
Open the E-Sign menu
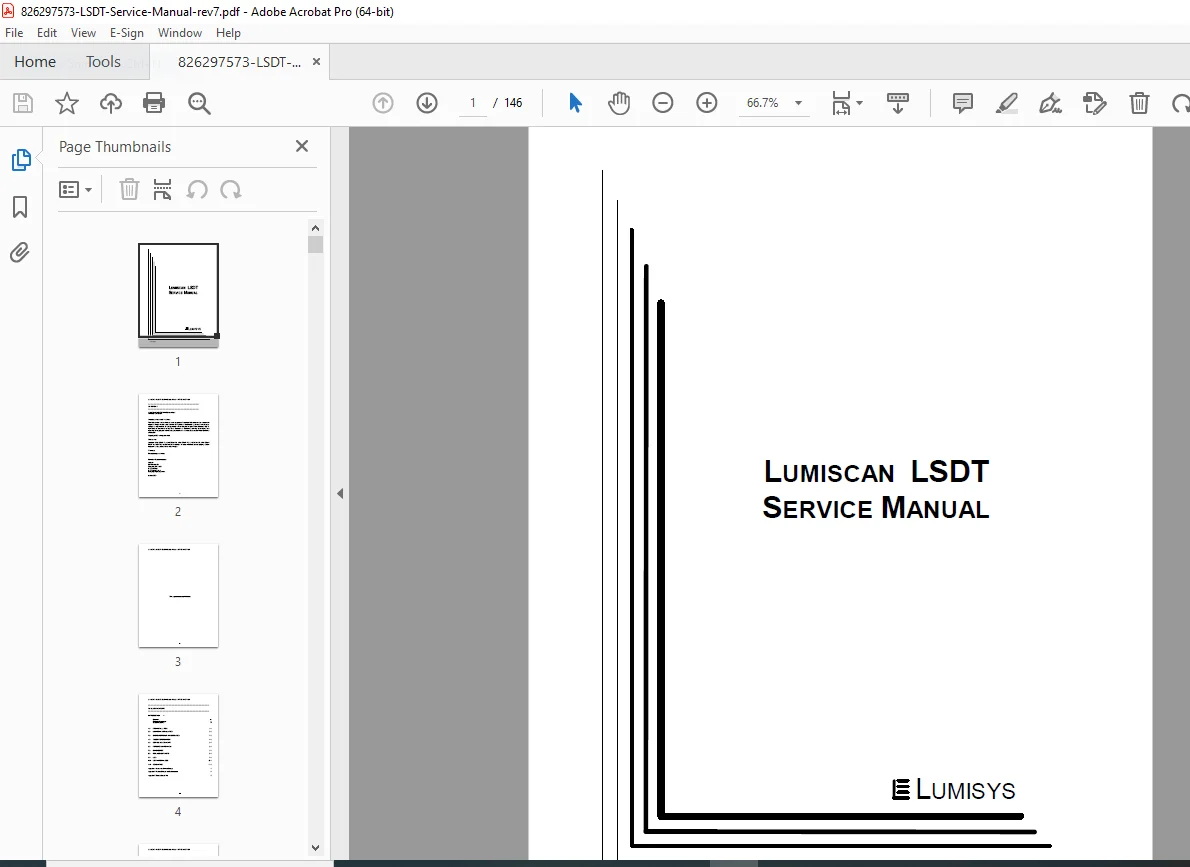127,33
